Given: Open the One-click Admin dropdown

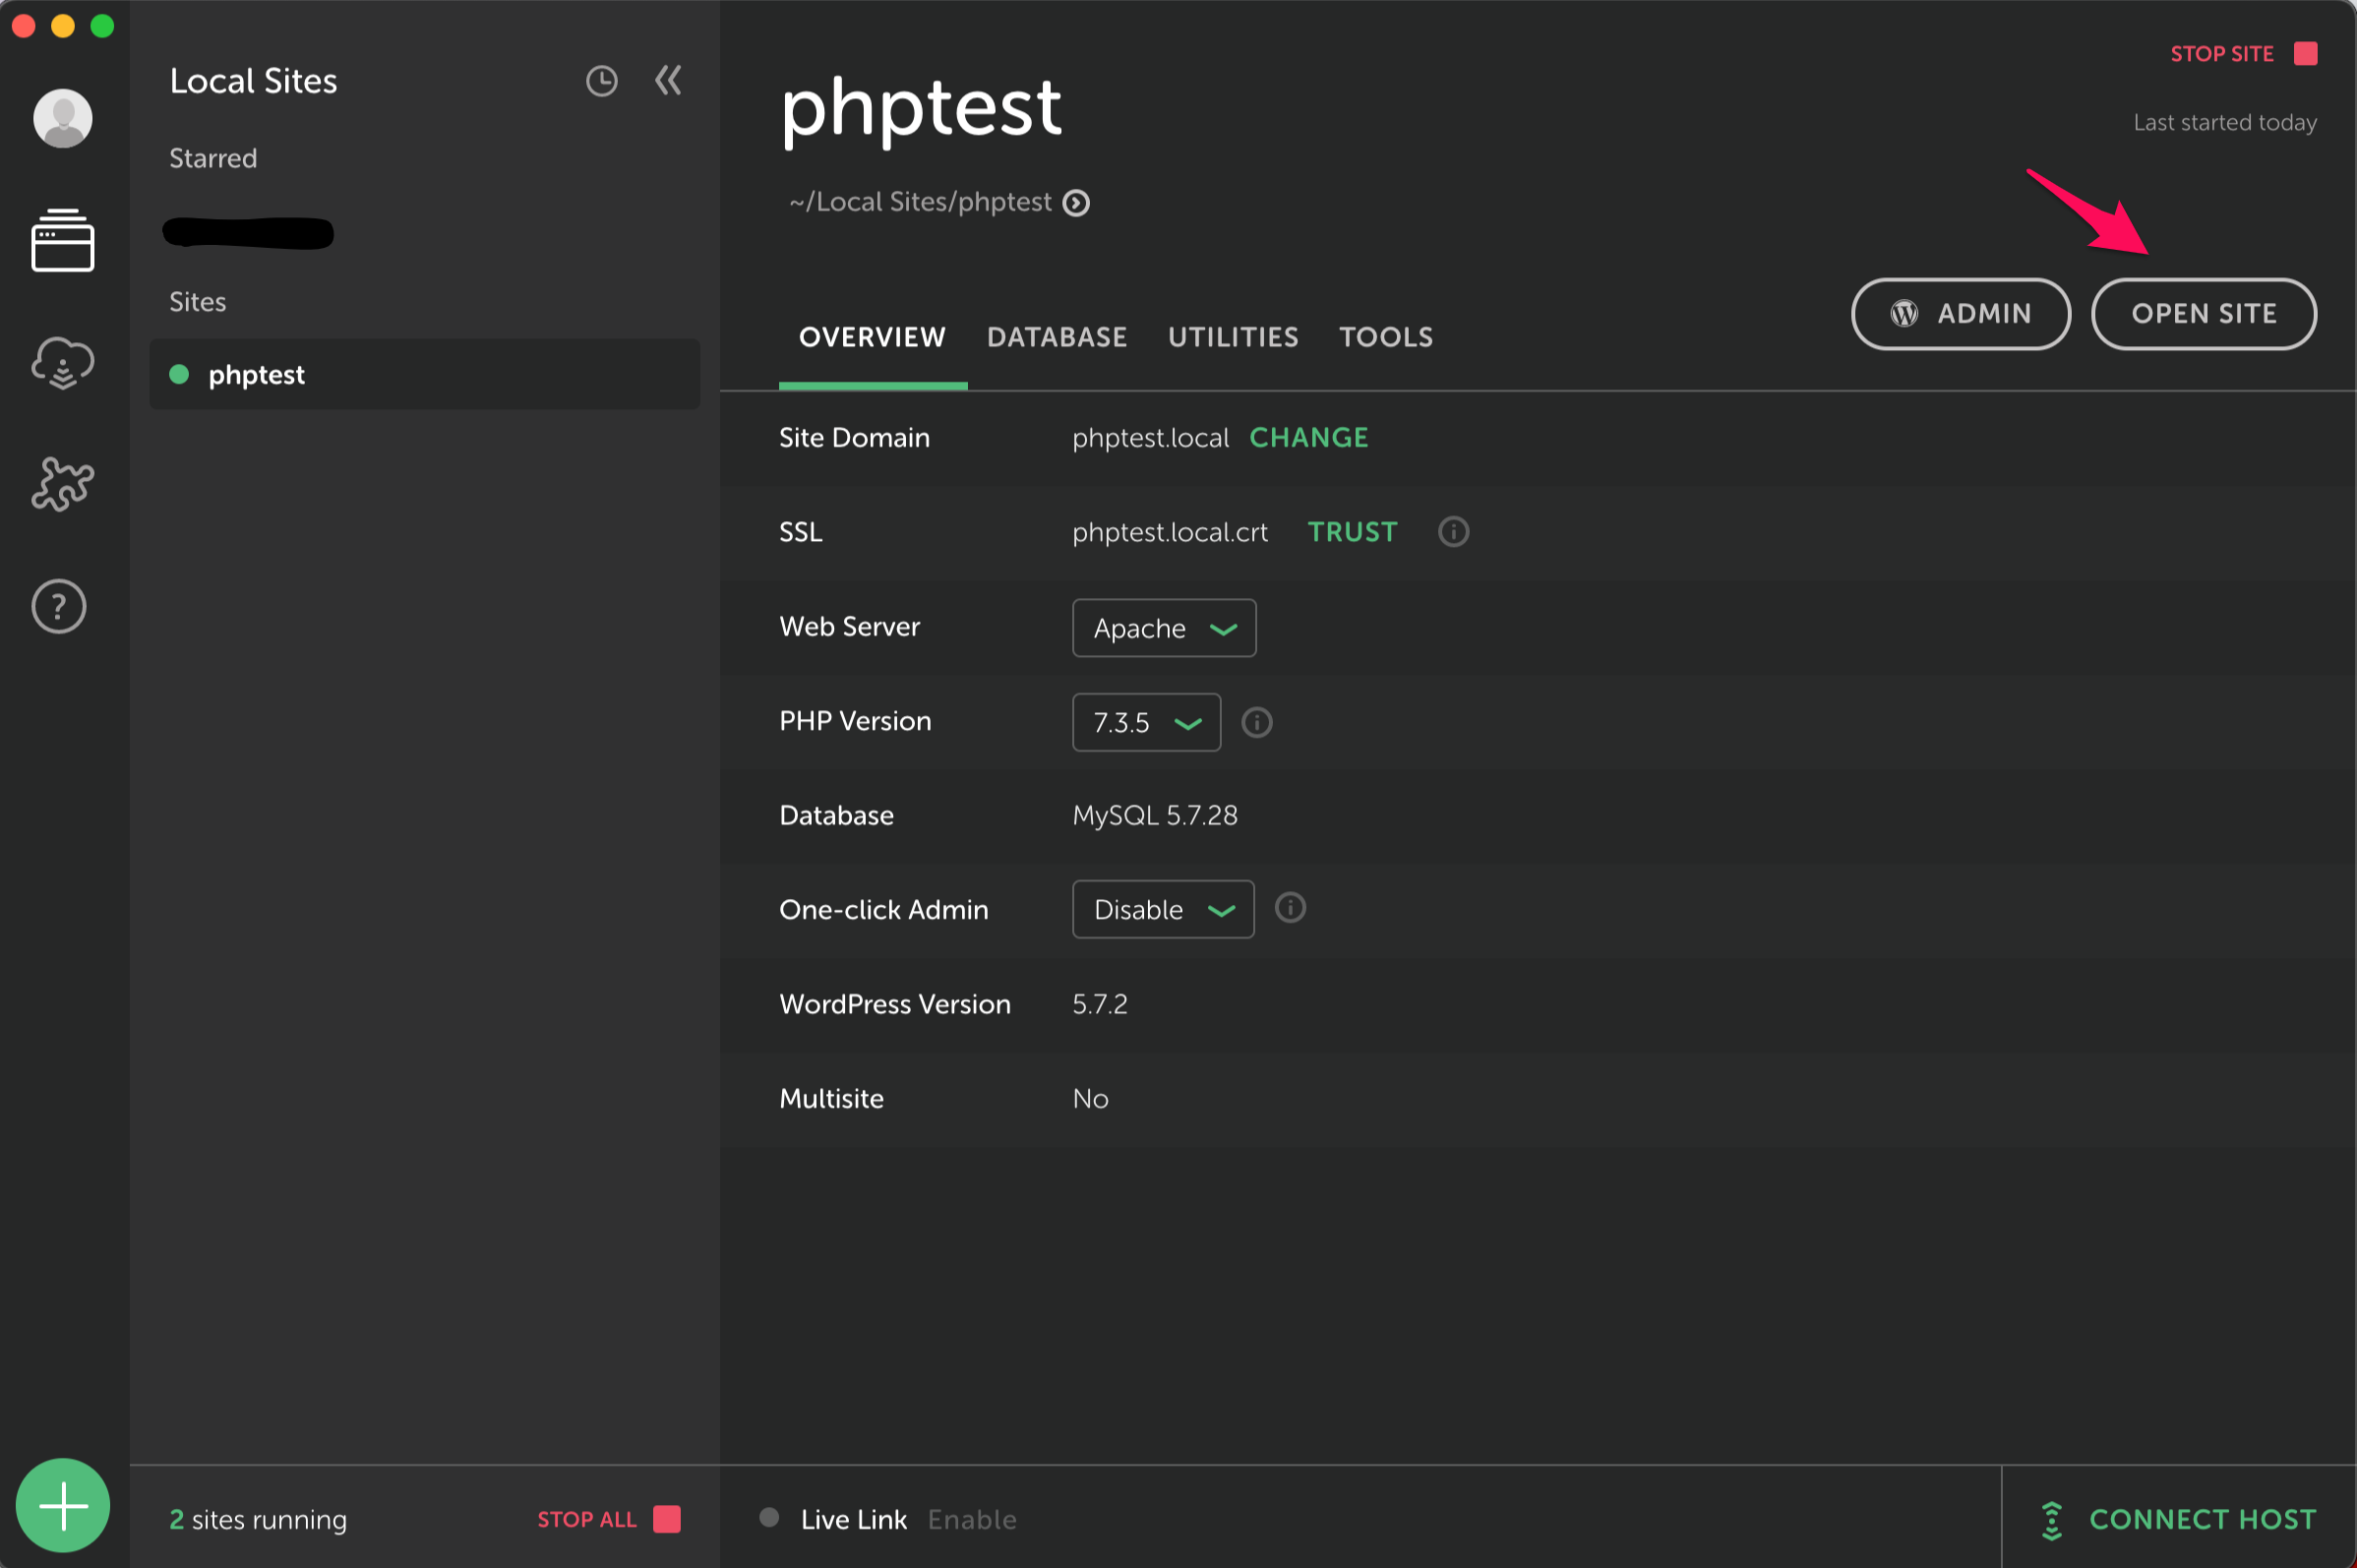Looking at the screenshot, I should 1162,909.
